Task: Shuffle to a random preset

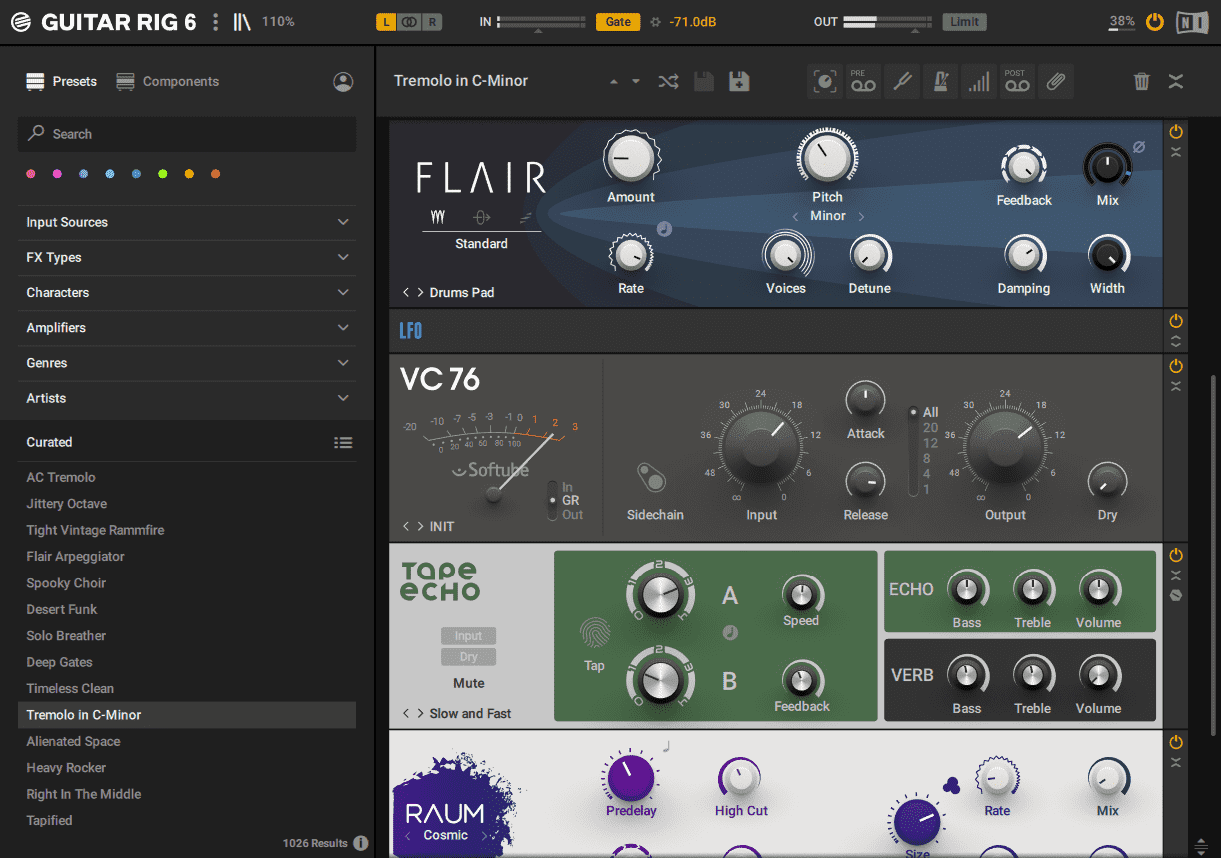Action: (668, 82)
